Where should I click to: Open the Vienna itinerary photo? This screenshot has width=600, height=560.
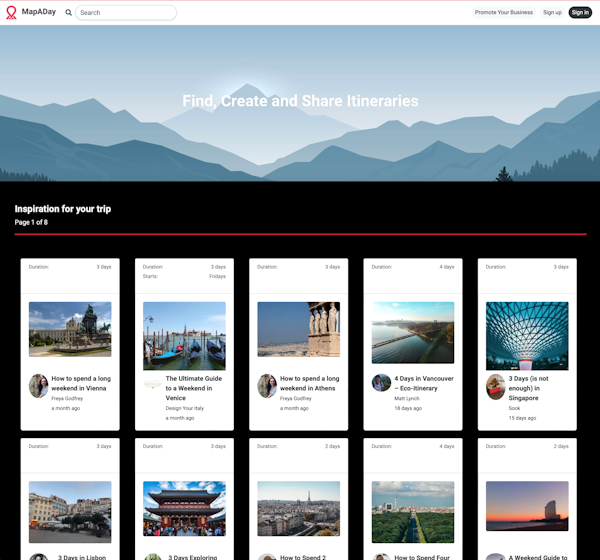(x=70, y=330)
